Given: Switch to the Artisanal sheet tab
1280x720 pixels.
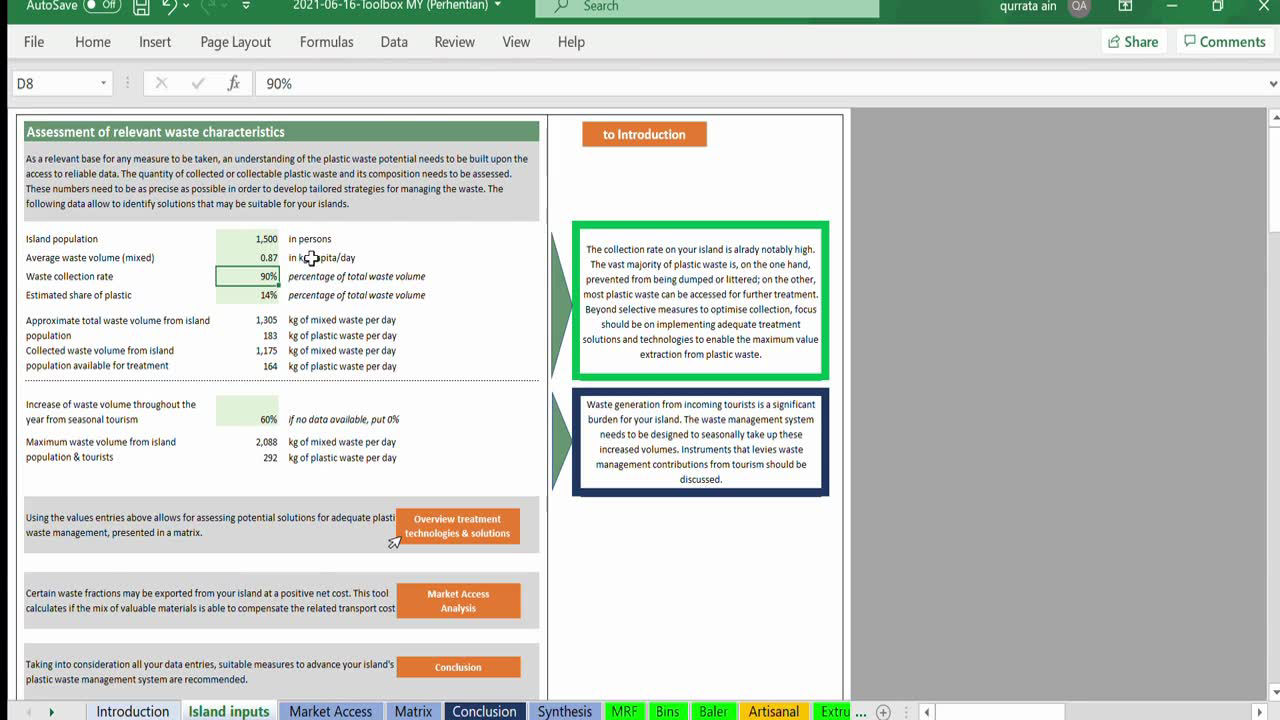Looking at the screenshot, I should click(774, 711).
